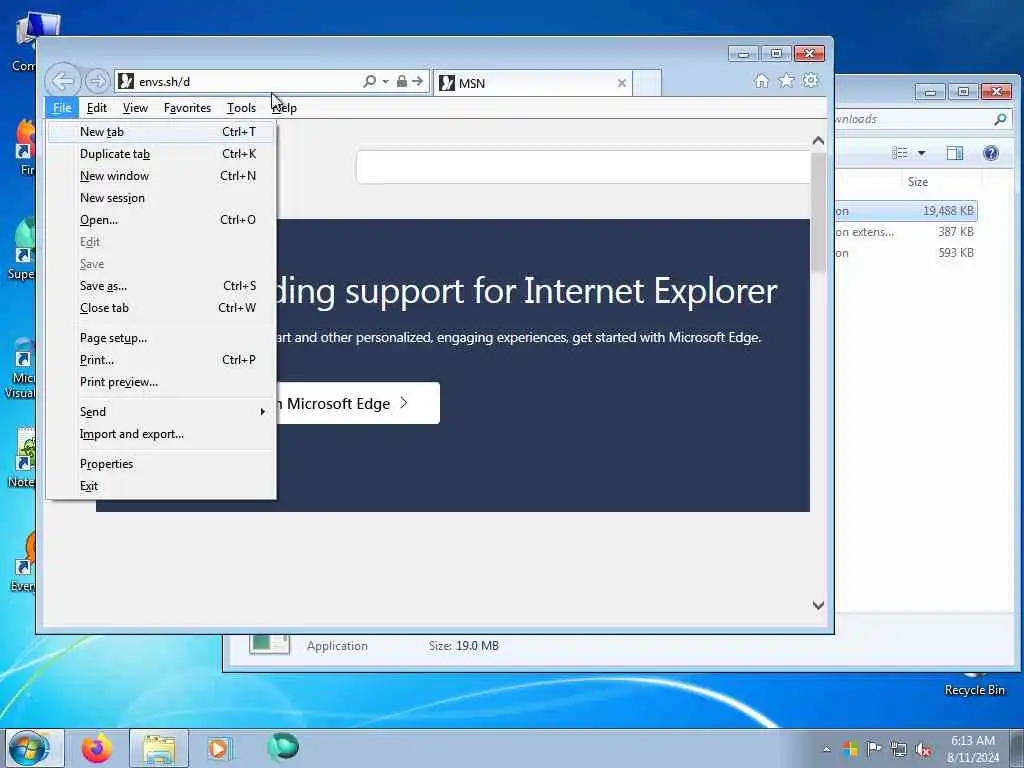
Task: Choose Exit from File menu
Action: 161,486
